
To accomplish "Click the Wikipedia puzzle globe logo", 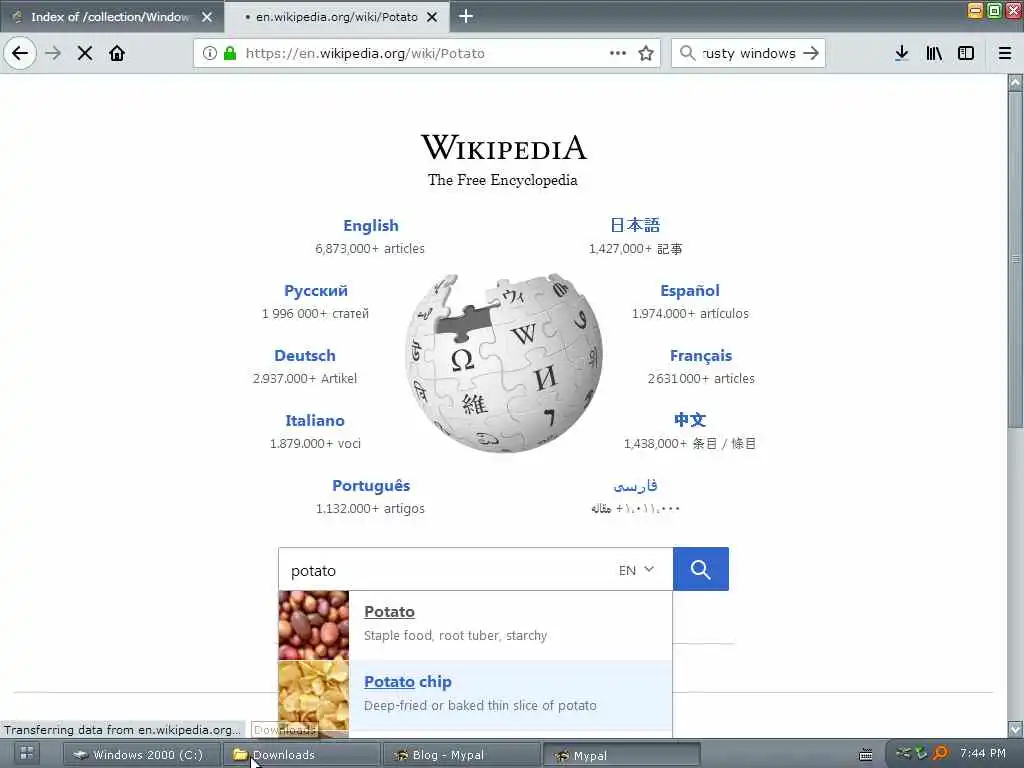I will pos(504,363).
